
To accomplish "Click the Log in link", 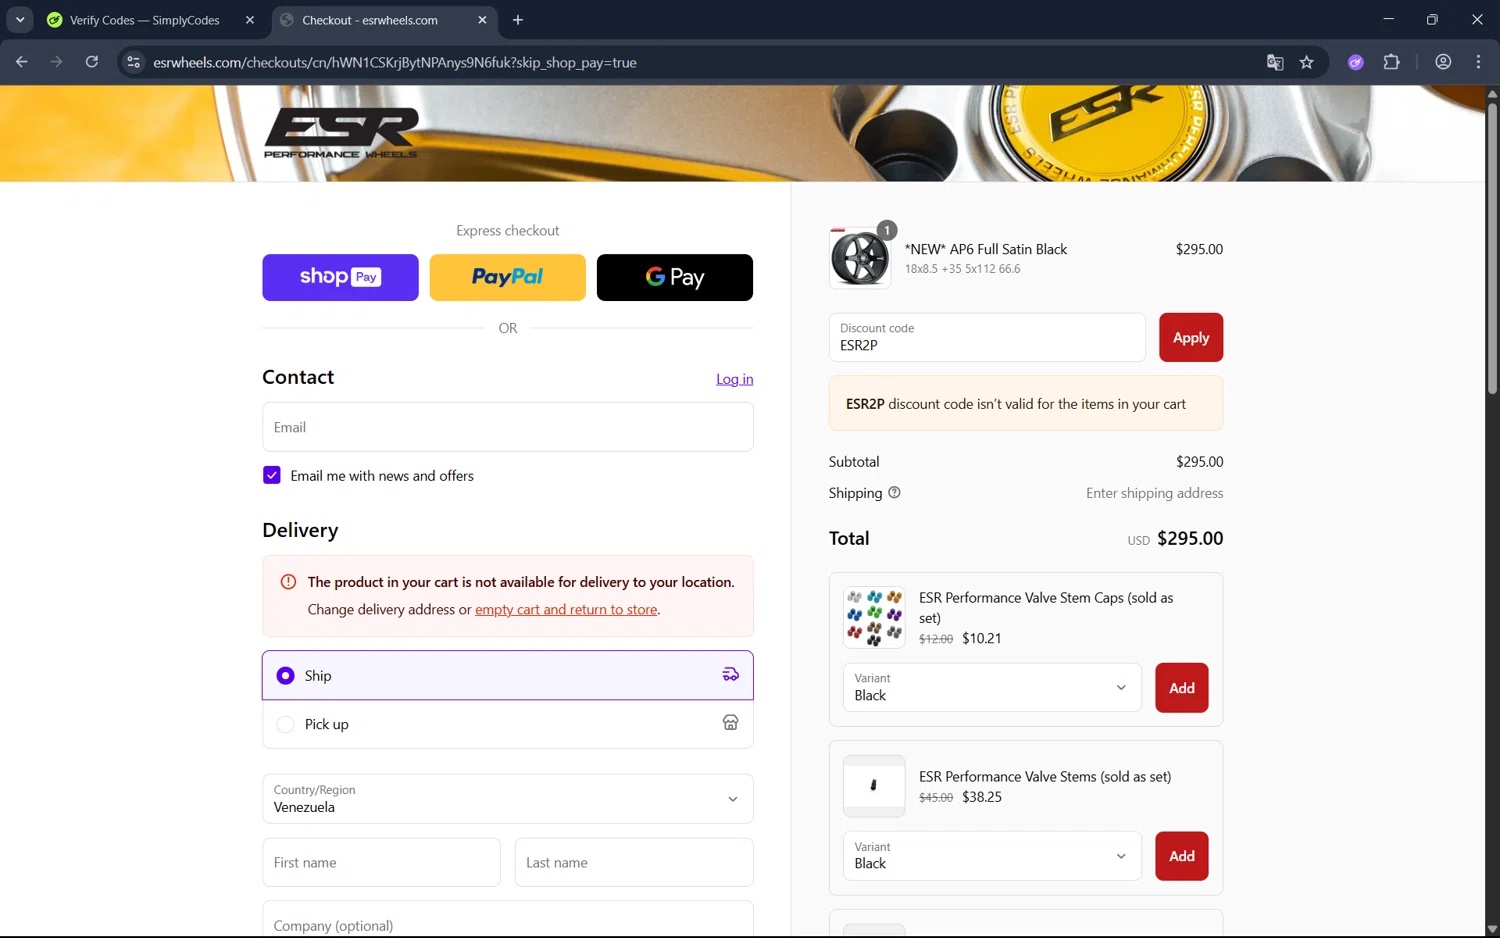I will (734, 379).
